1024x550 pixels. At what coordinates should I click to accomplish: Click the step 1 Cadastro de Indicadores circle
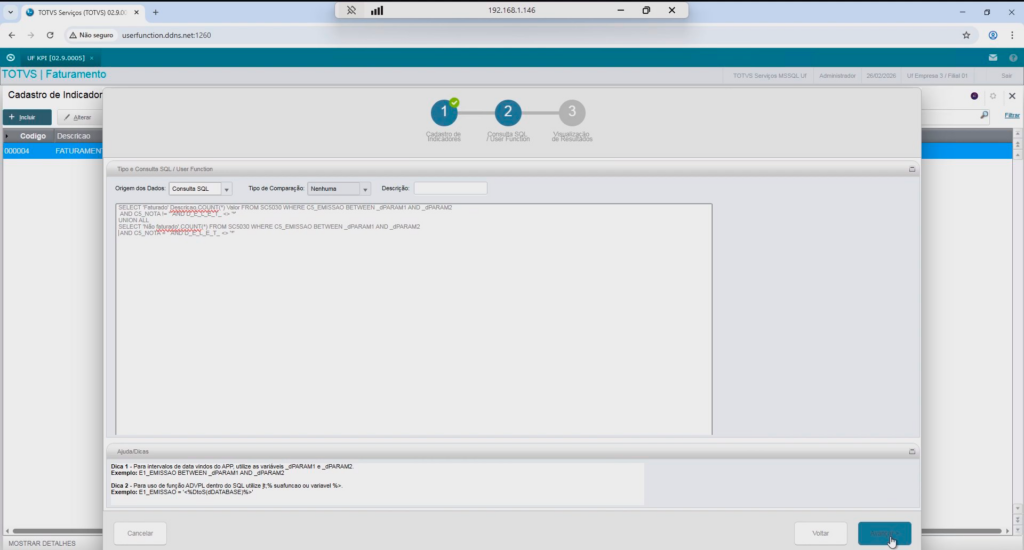pos(443,113)
